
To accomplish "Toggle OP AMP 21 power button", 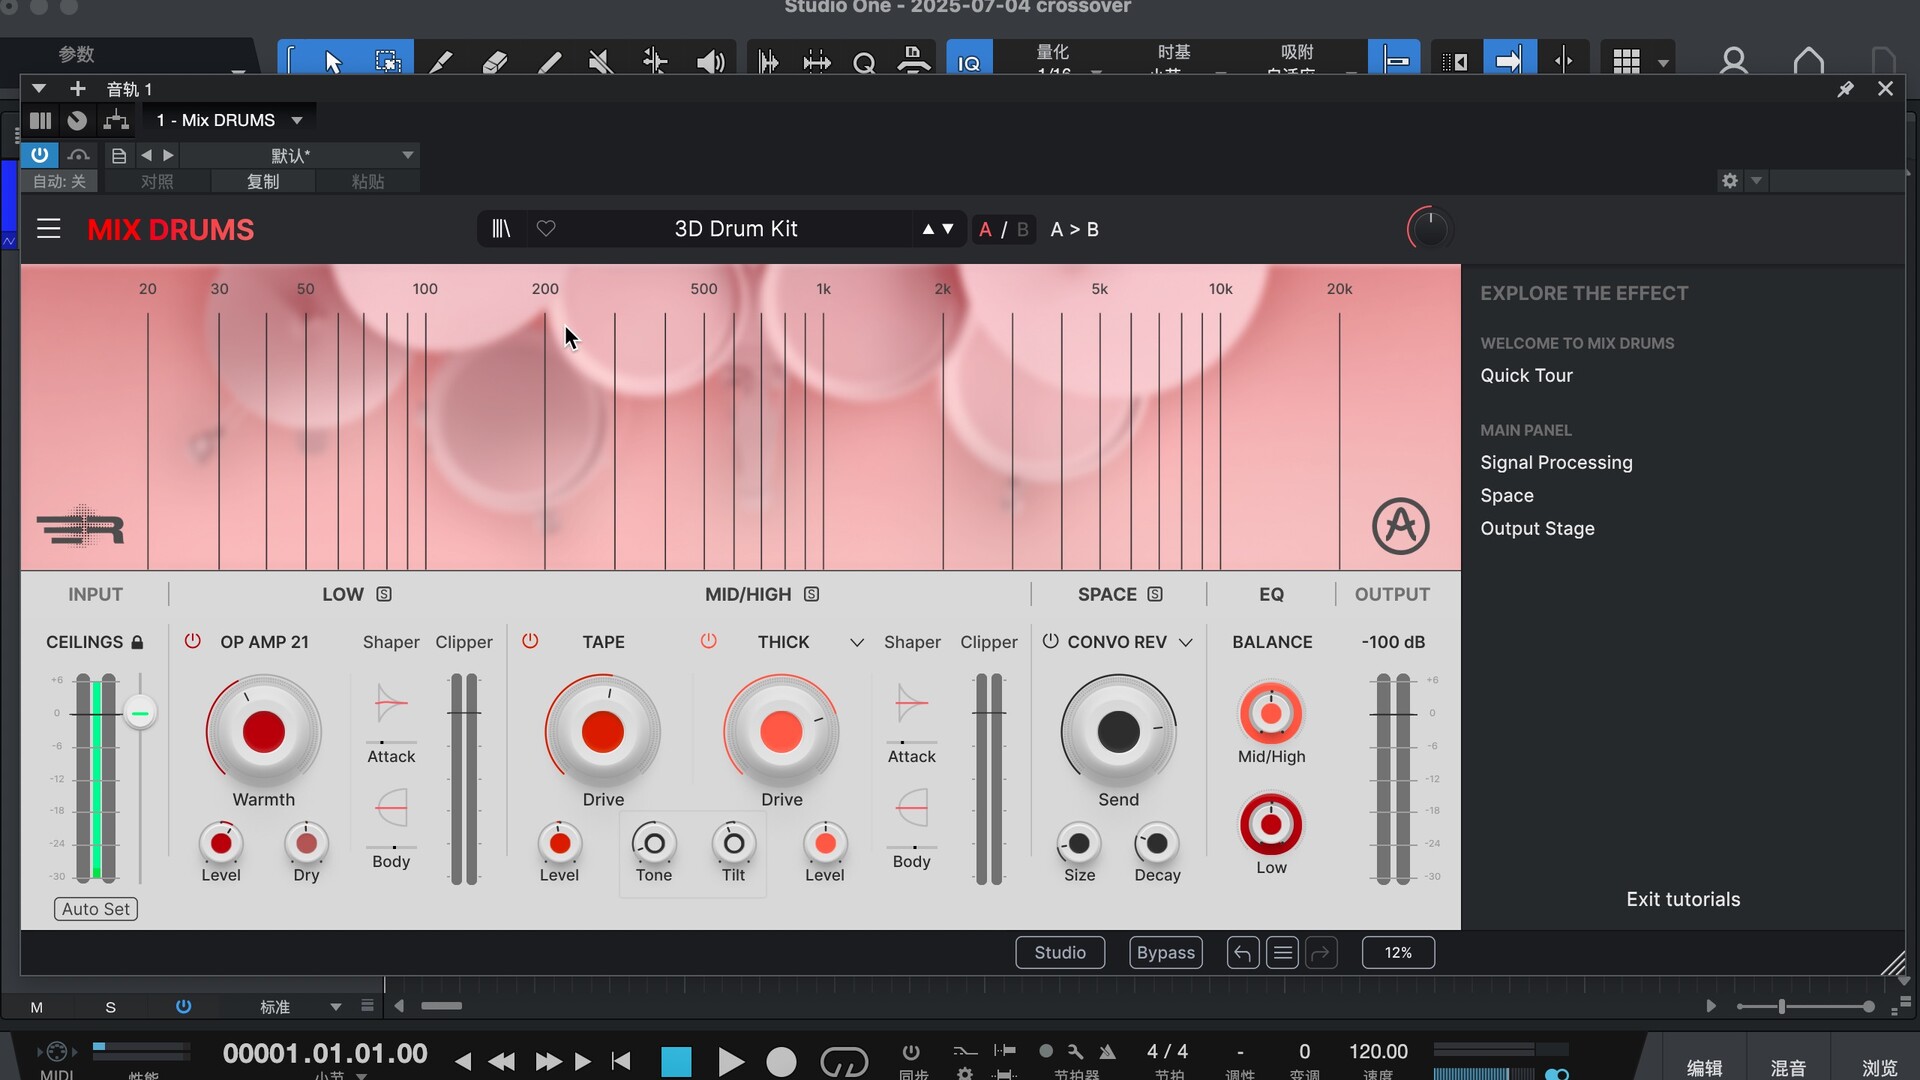I will click(193, 641).
